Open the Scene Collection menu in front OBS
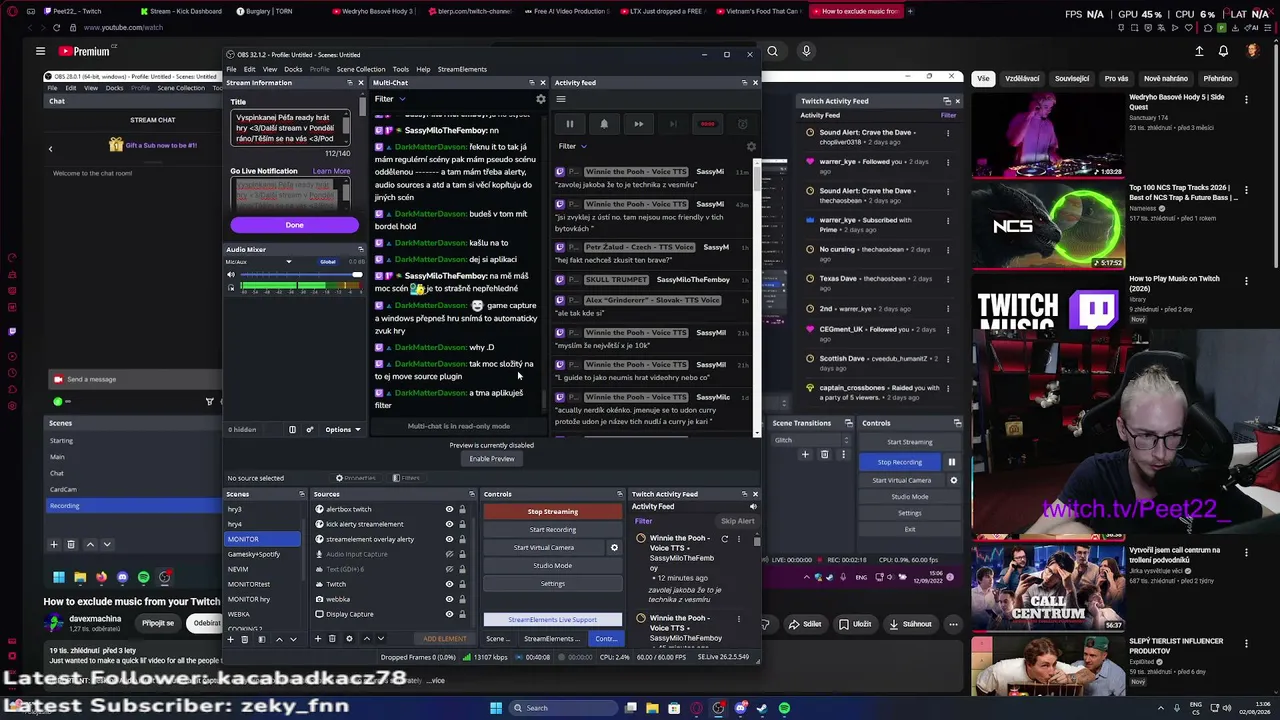Screen dimensions: 1280x720 coord(360,69)
